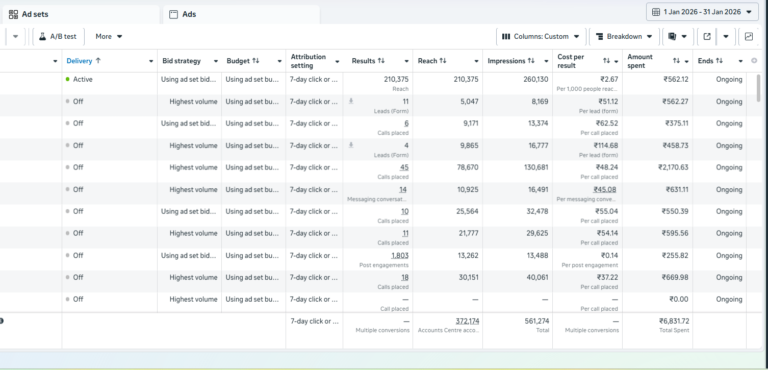Open export options caret beside export icon

726,36
